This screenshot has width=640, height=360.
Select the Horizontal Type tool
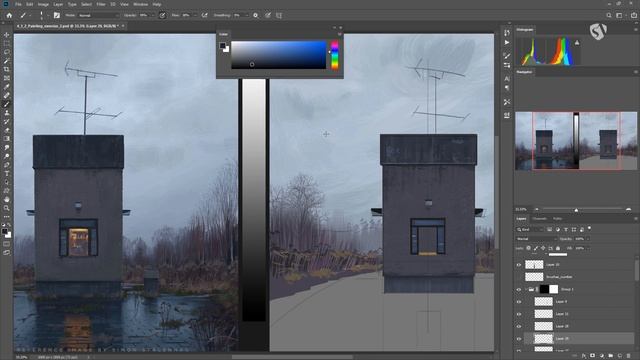pos(7,173)
